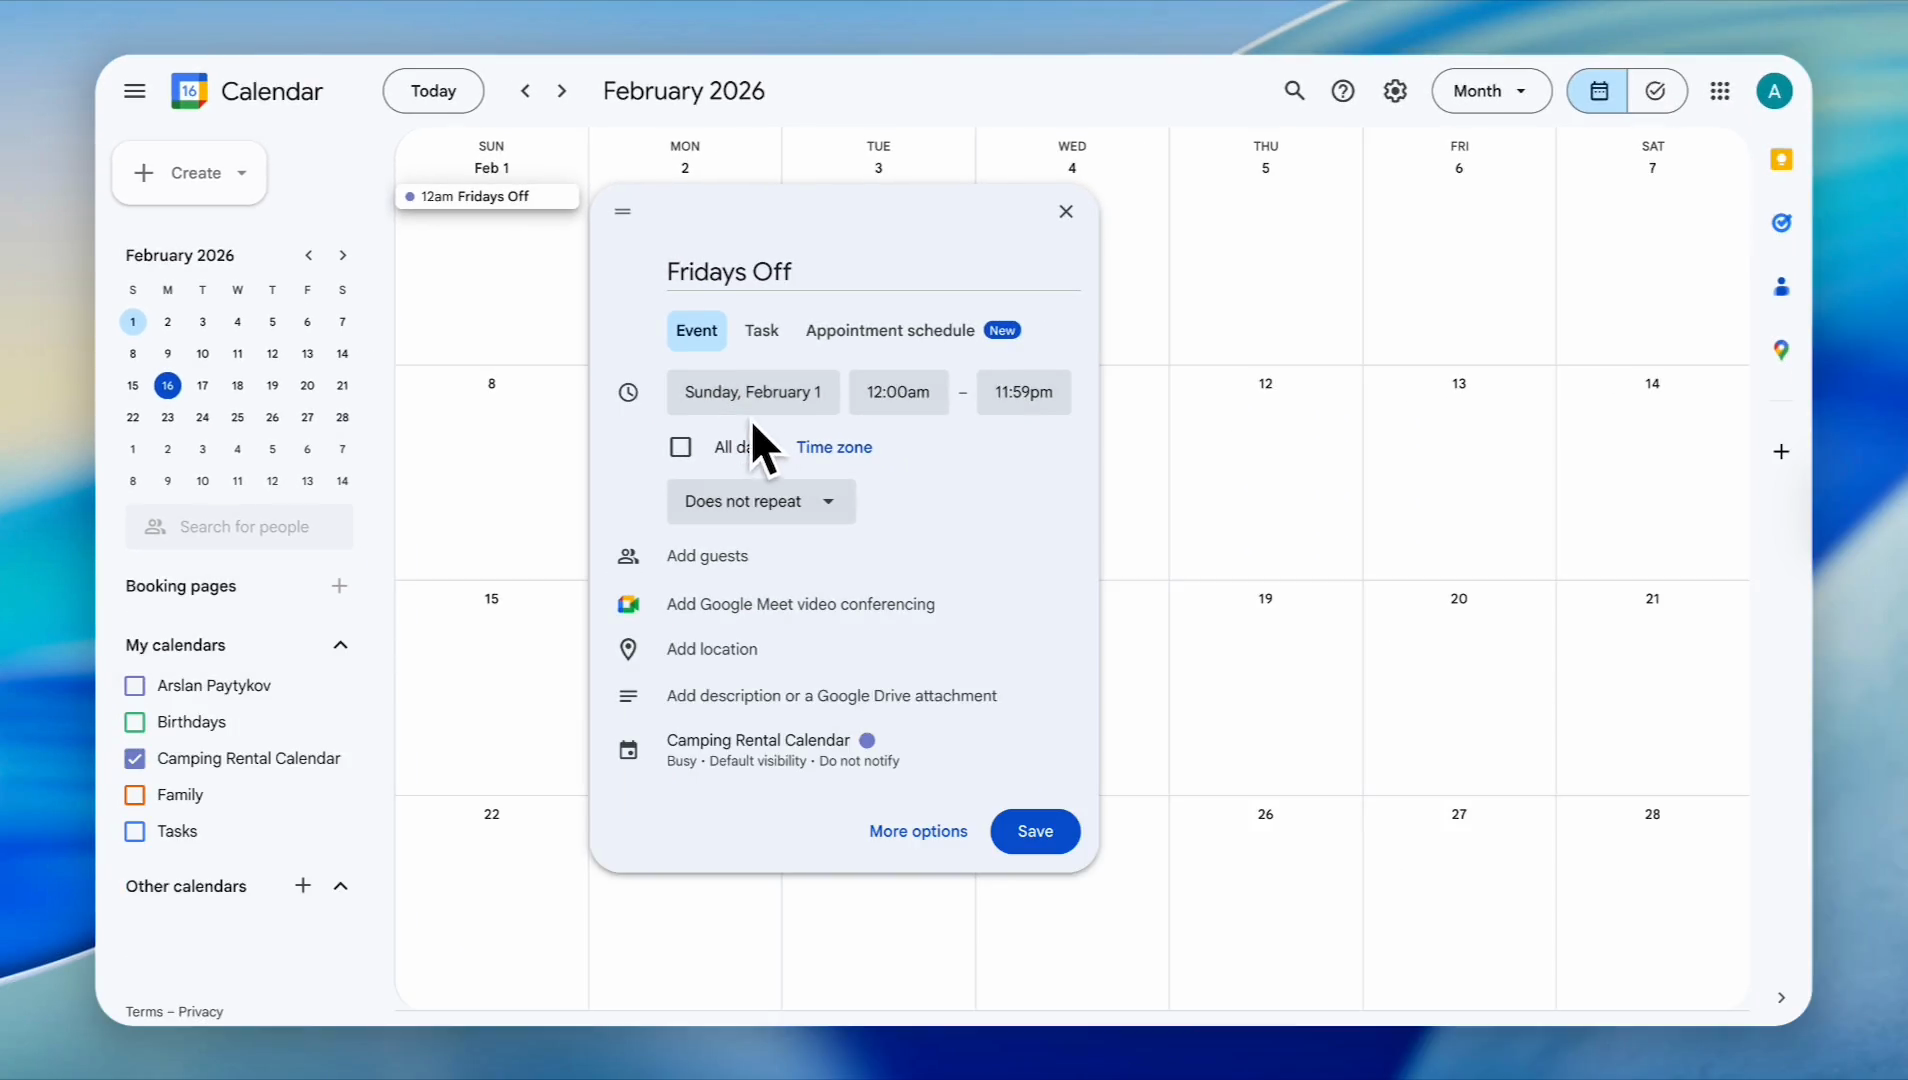Click the Today button
This screenshot has height=1080, width=1908.
433,91
